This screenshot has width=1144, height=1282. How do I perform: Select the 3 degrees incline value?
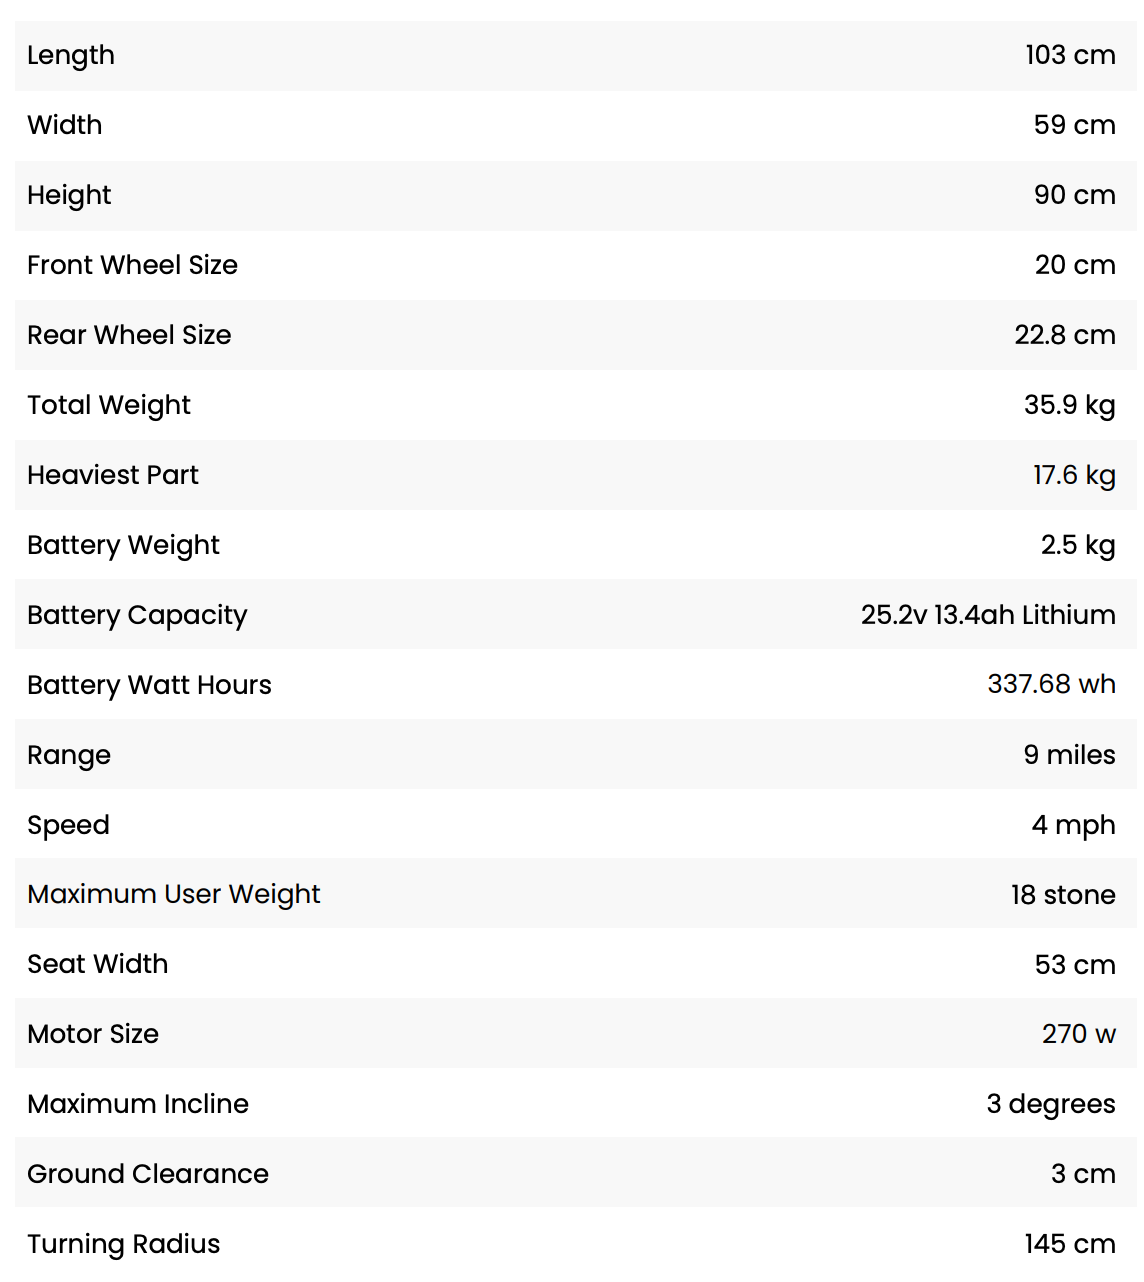[x=1050, y=1104]
